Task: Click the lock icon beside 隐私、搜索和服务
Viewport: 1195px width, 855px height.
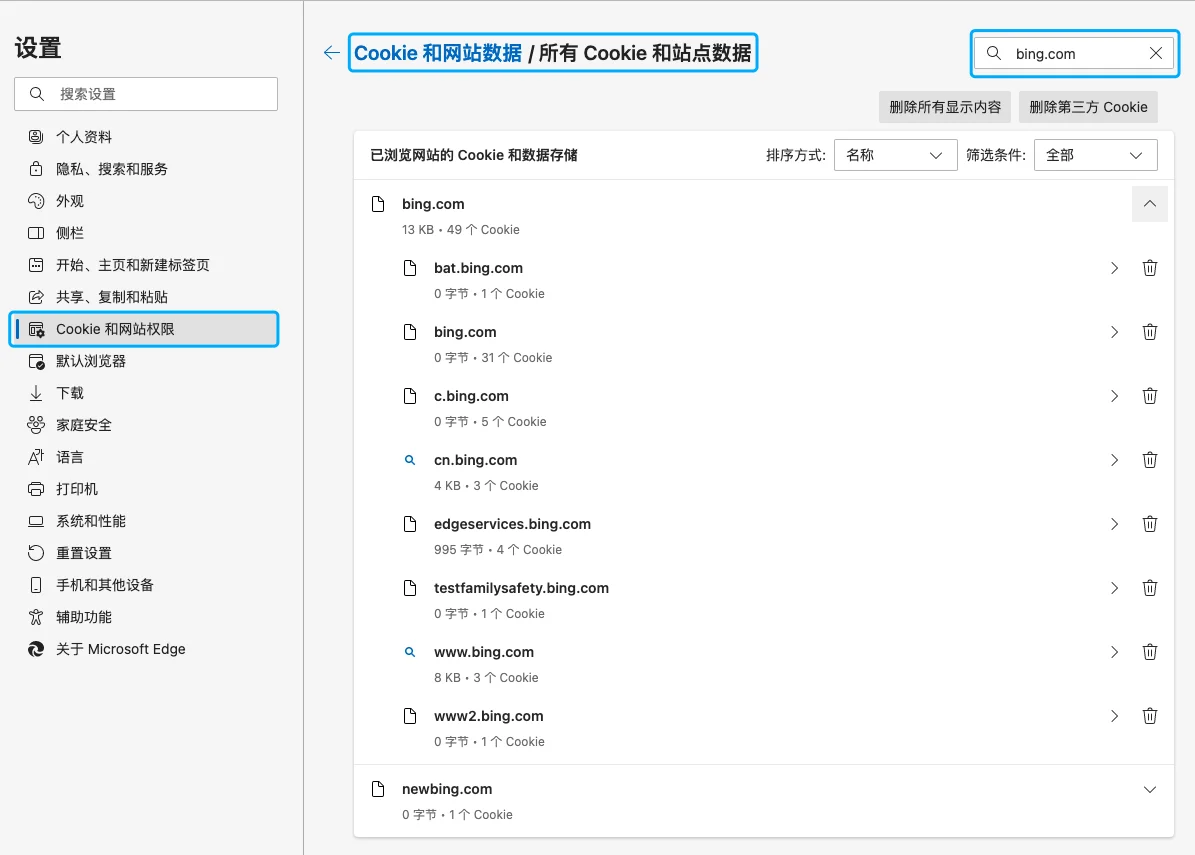Action: (x=36, y=169)
